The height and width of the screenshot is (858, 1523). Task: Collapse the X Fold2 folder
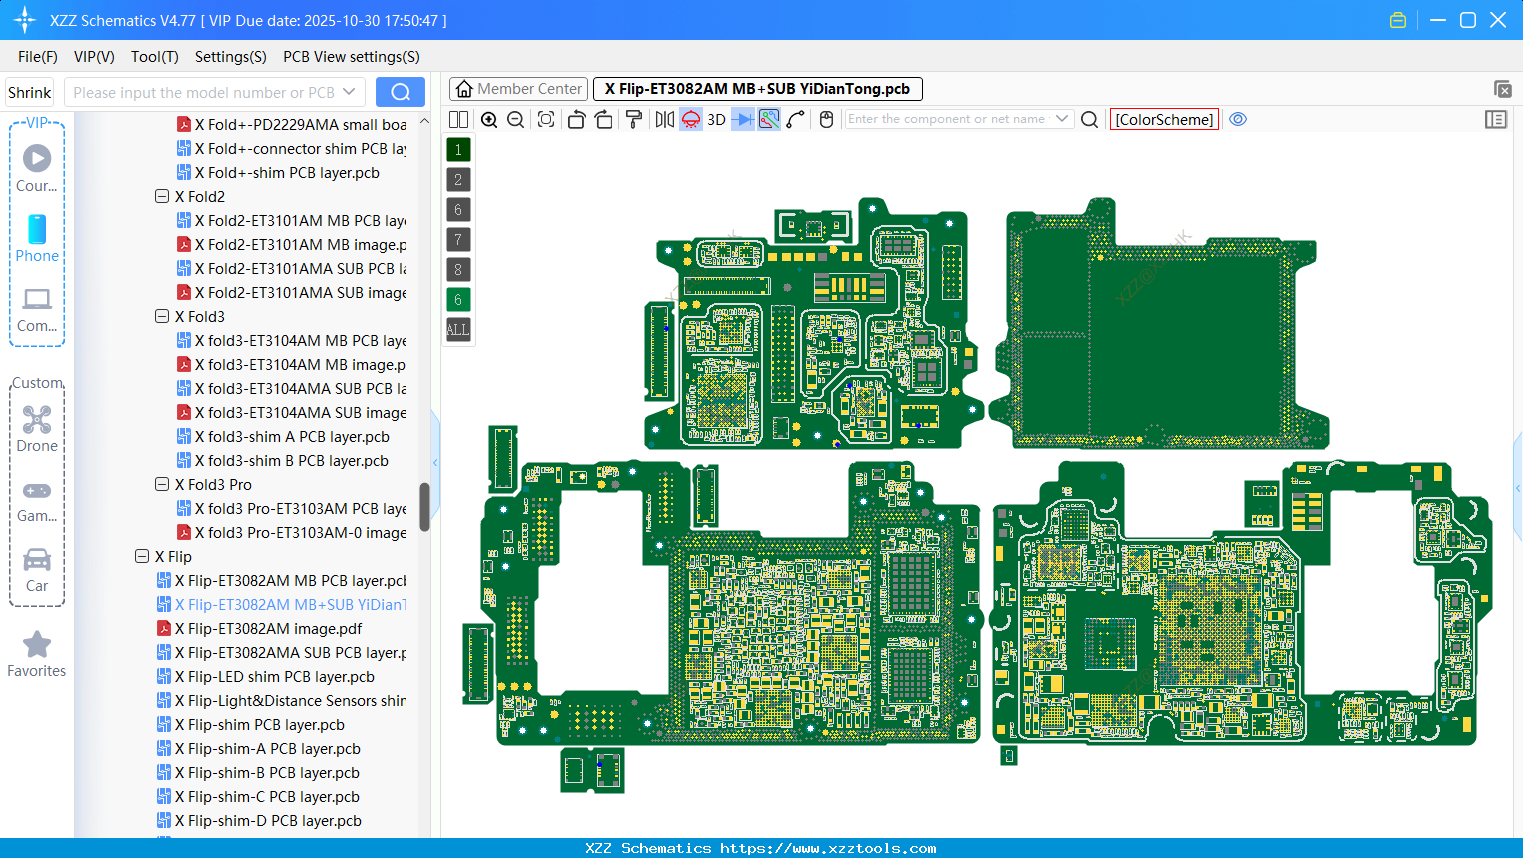[162, 196]
